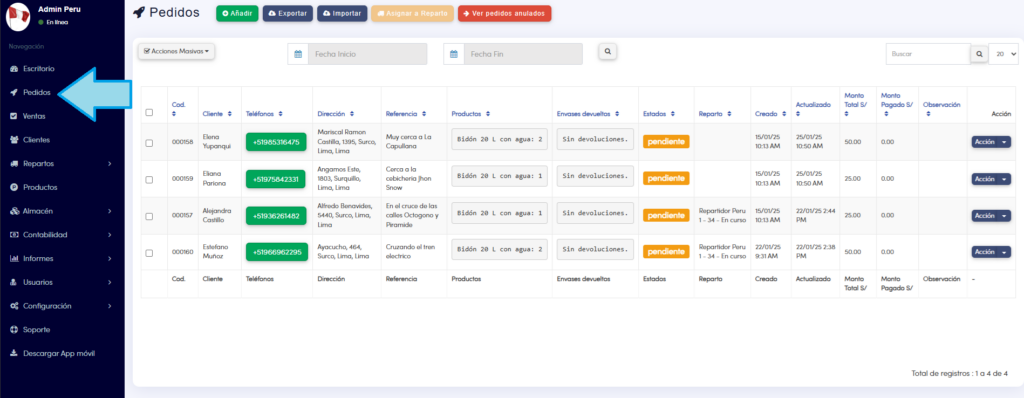Click calendar icon for Fecha Inicio
The image size is (1024, 398).
[298, 54]
